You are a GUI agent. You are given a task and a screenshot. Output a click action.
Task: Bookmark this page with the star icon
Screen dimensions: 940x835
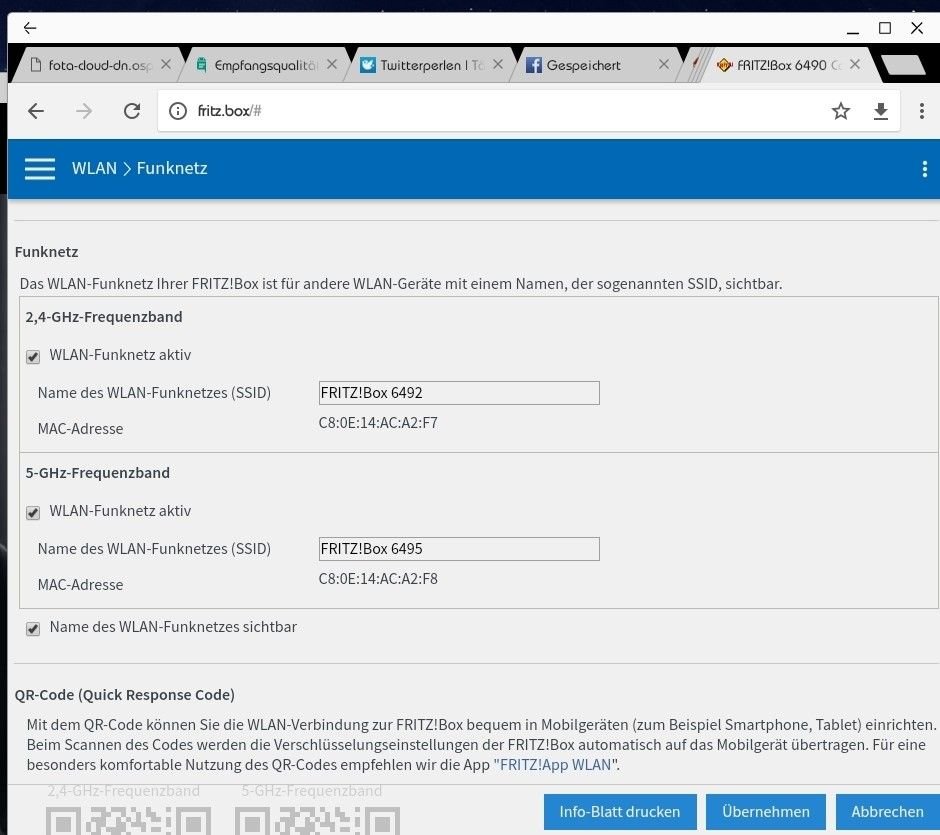pos(840,111)
